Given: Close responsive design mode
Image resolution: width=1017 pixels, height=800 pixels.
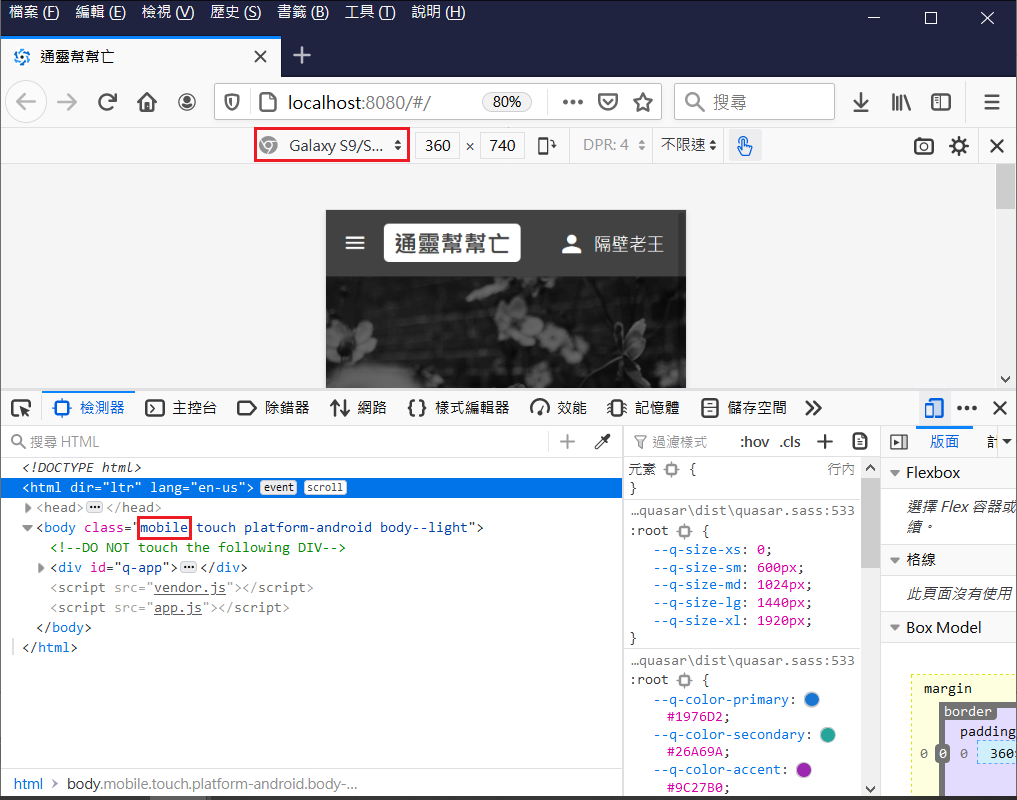Looking at the screenshot, I should pyautogui.click(x=997, y=146).
